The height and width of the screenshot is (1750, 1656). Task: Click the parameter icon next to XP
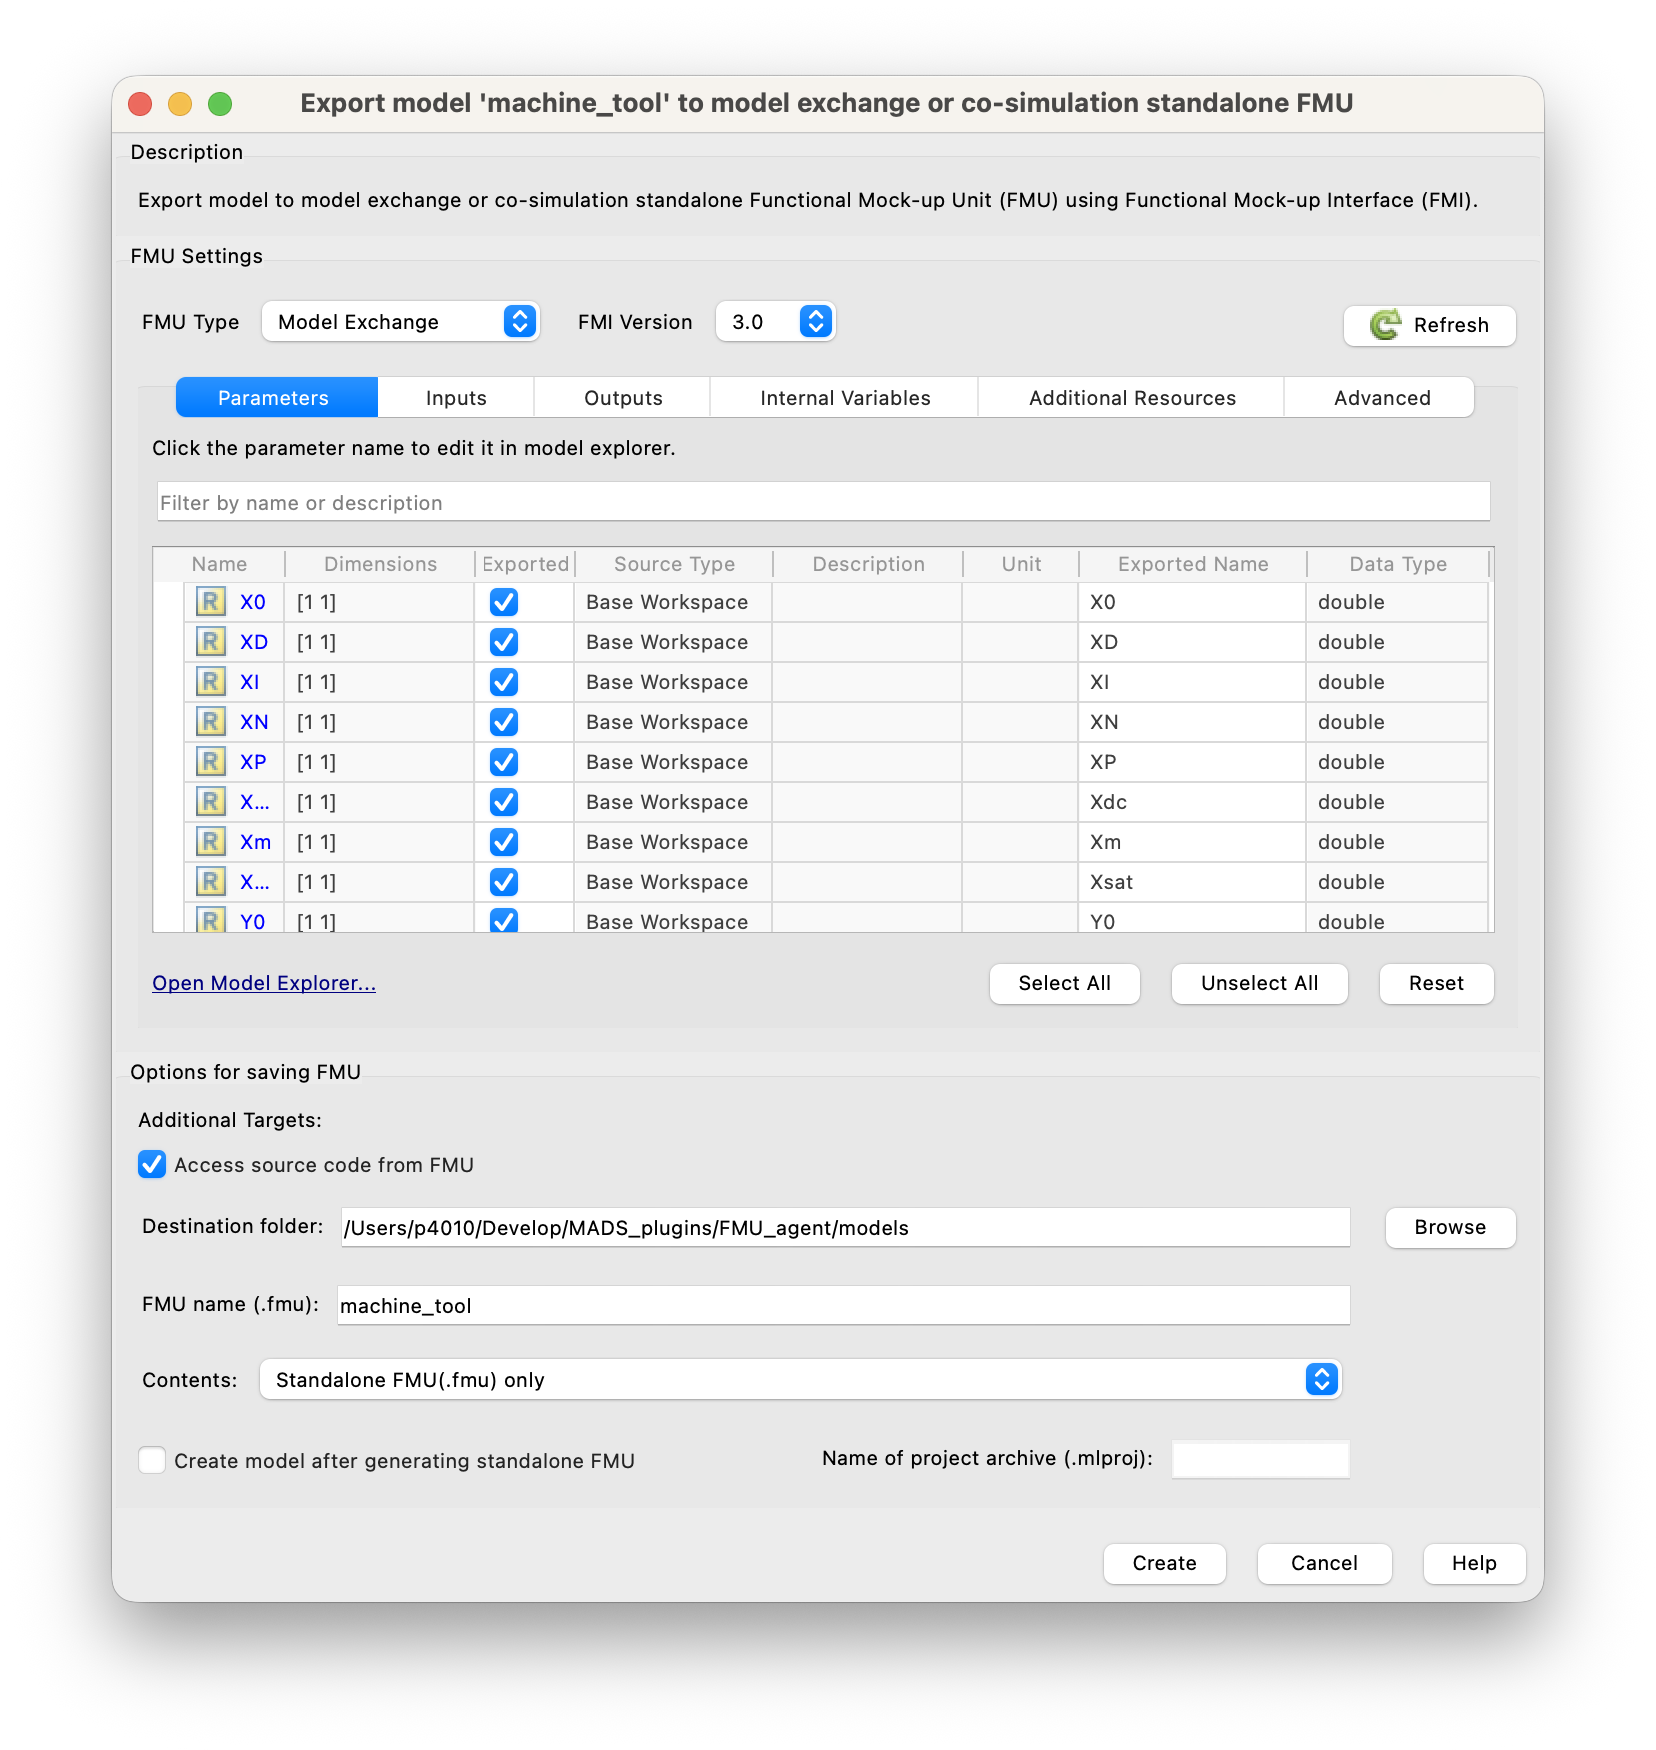click(x=210, y=762)
